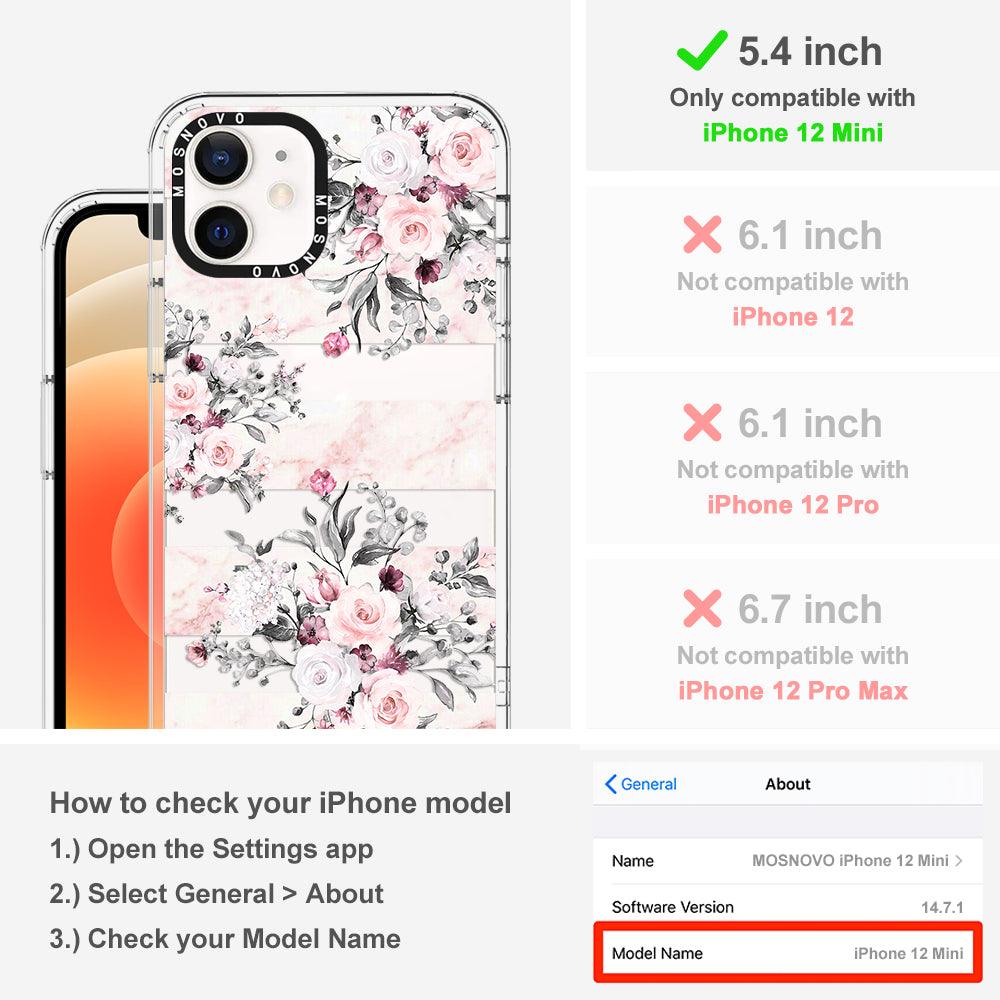The width and height of the screenshot is (1000, 1000).
Task: Open the Name row chevron for MOSNOVO iPhone
Action: point(959,860)
